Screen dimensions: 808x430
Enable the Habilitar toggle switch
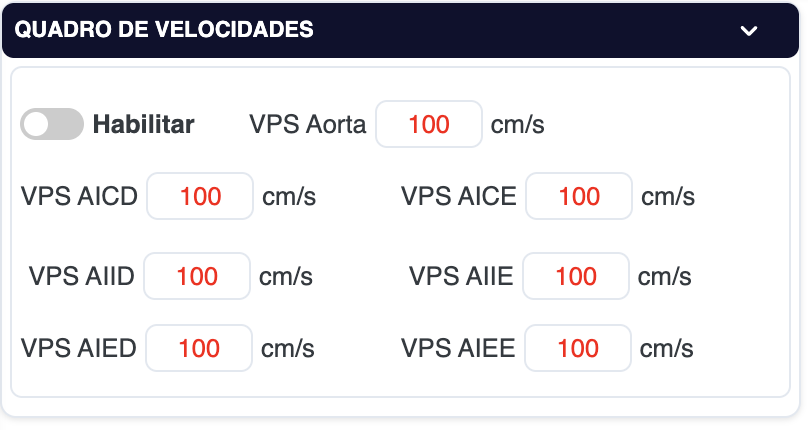pyautogui.click(x=52, y=125)
